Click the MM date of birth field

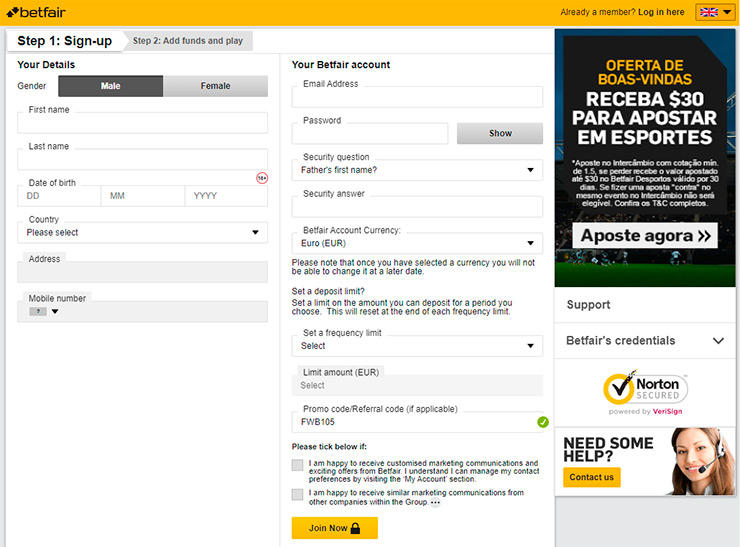tap(143, 196)
